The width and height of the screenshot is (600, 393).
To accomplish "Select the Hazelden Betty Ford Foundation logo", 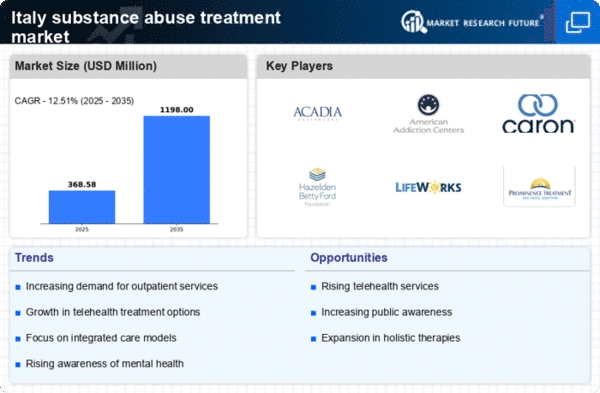I will (x=317, y=187).
